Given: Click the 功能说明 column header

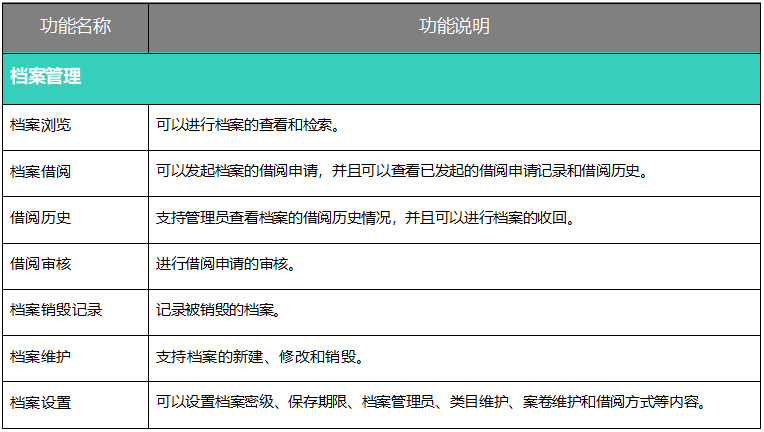Looking at the screenshot, I should coord(454,27).
